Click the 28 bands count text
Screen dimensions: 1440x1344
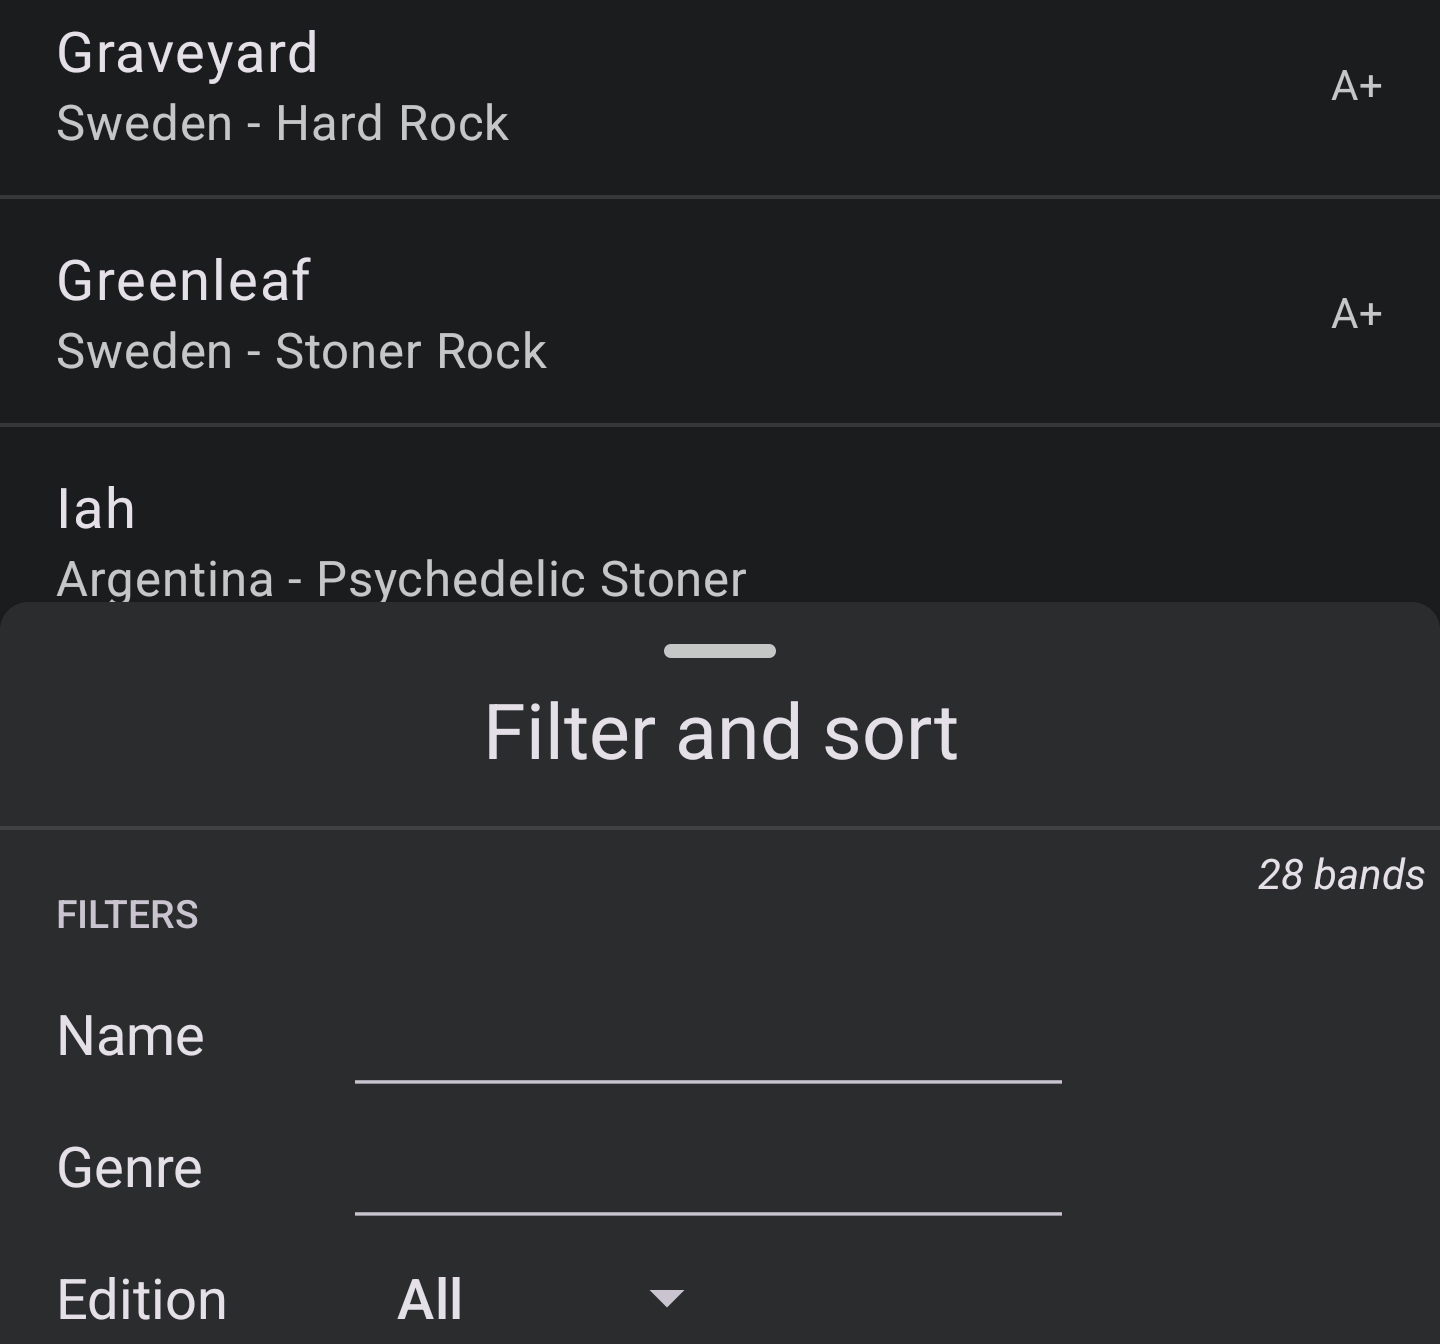click(1340, 875)
